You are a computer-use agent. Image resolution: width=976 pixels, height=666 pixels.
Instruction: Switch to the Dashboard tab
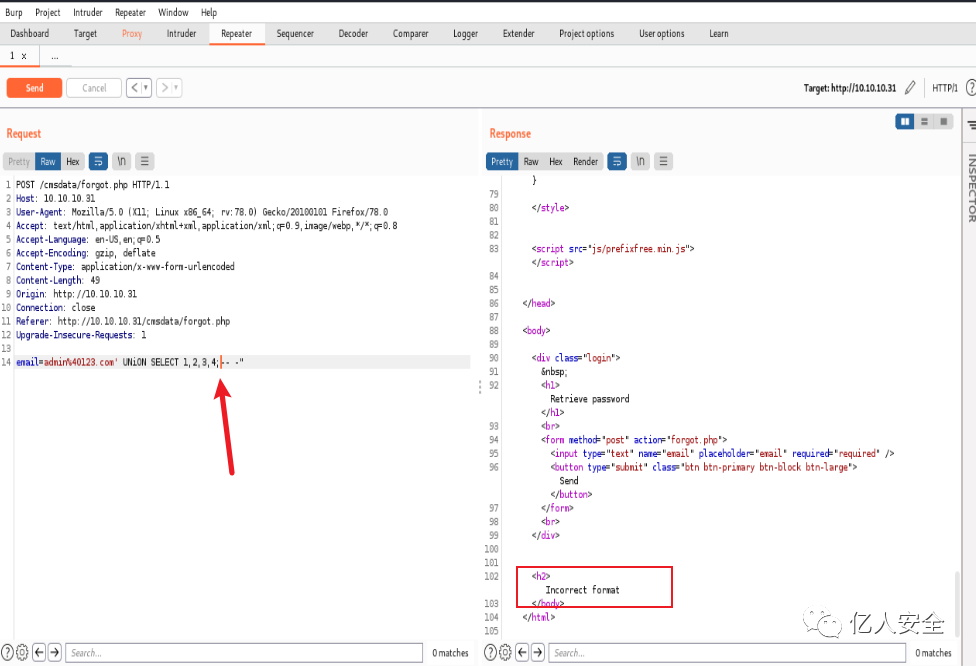30,34
